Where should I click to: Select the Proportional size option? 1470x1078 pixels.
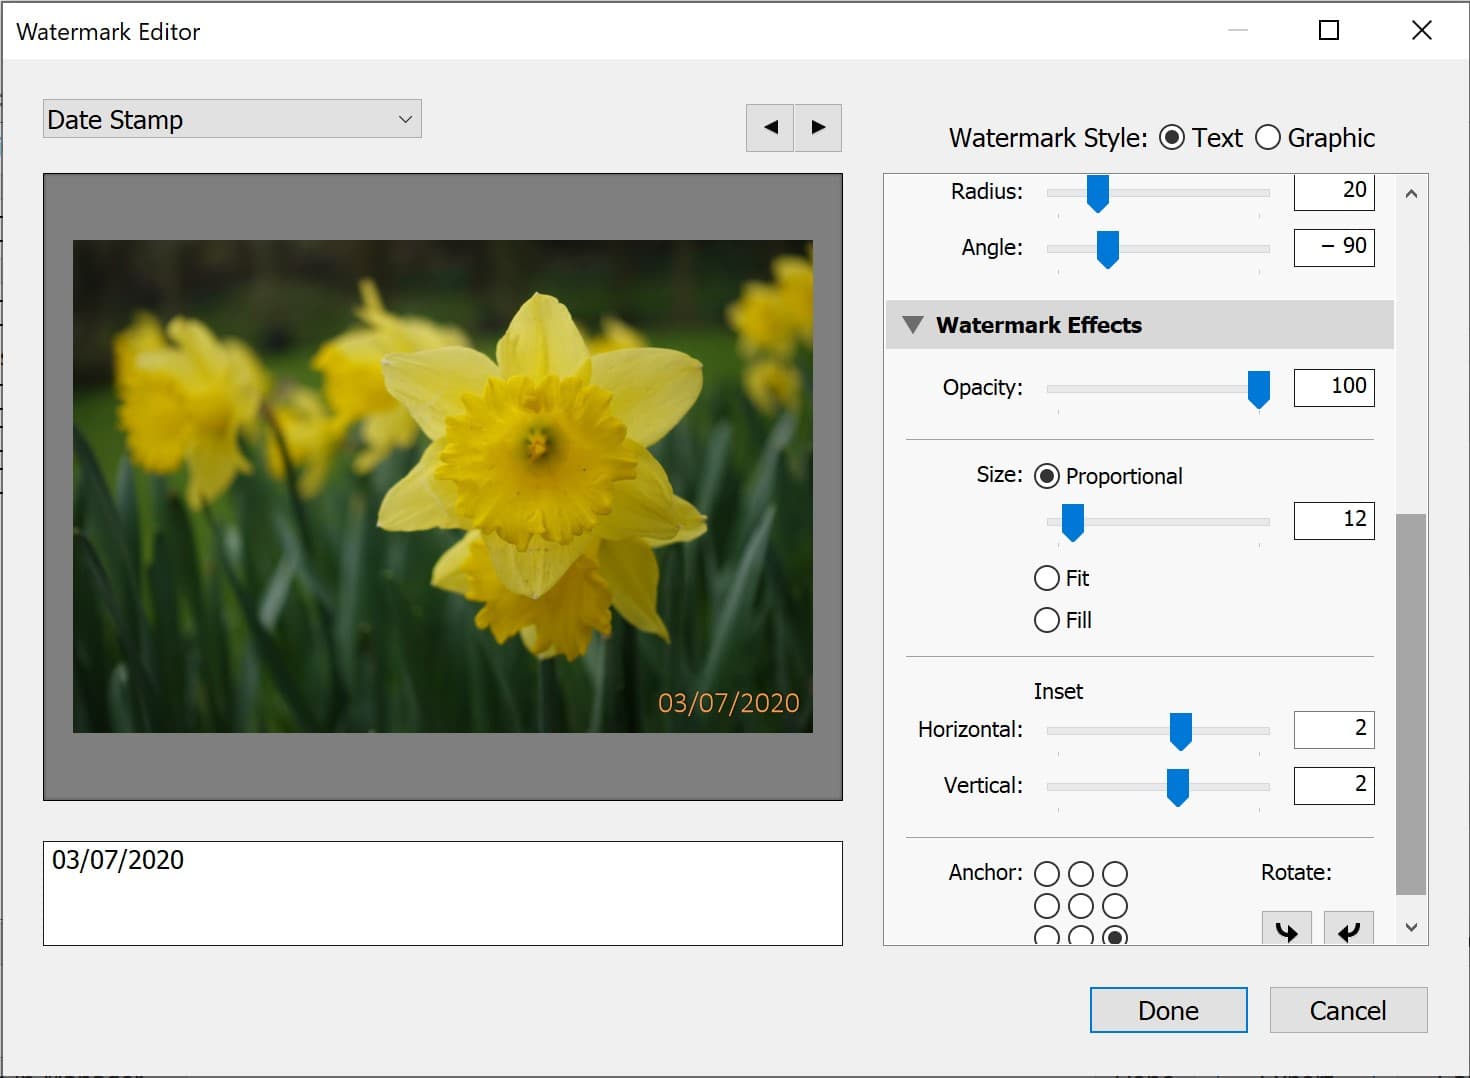point(1046,476)
